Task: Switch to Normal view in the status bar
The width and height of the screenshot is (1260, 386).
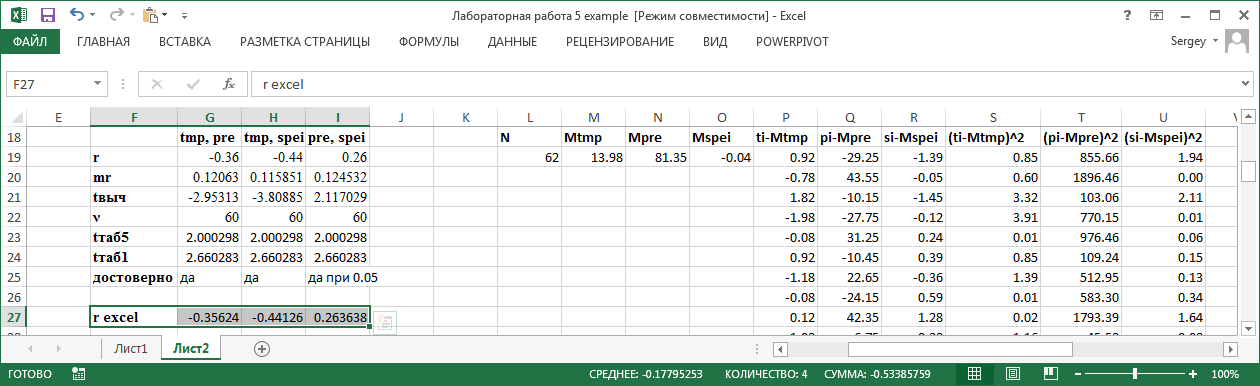Action: (975, 373)
